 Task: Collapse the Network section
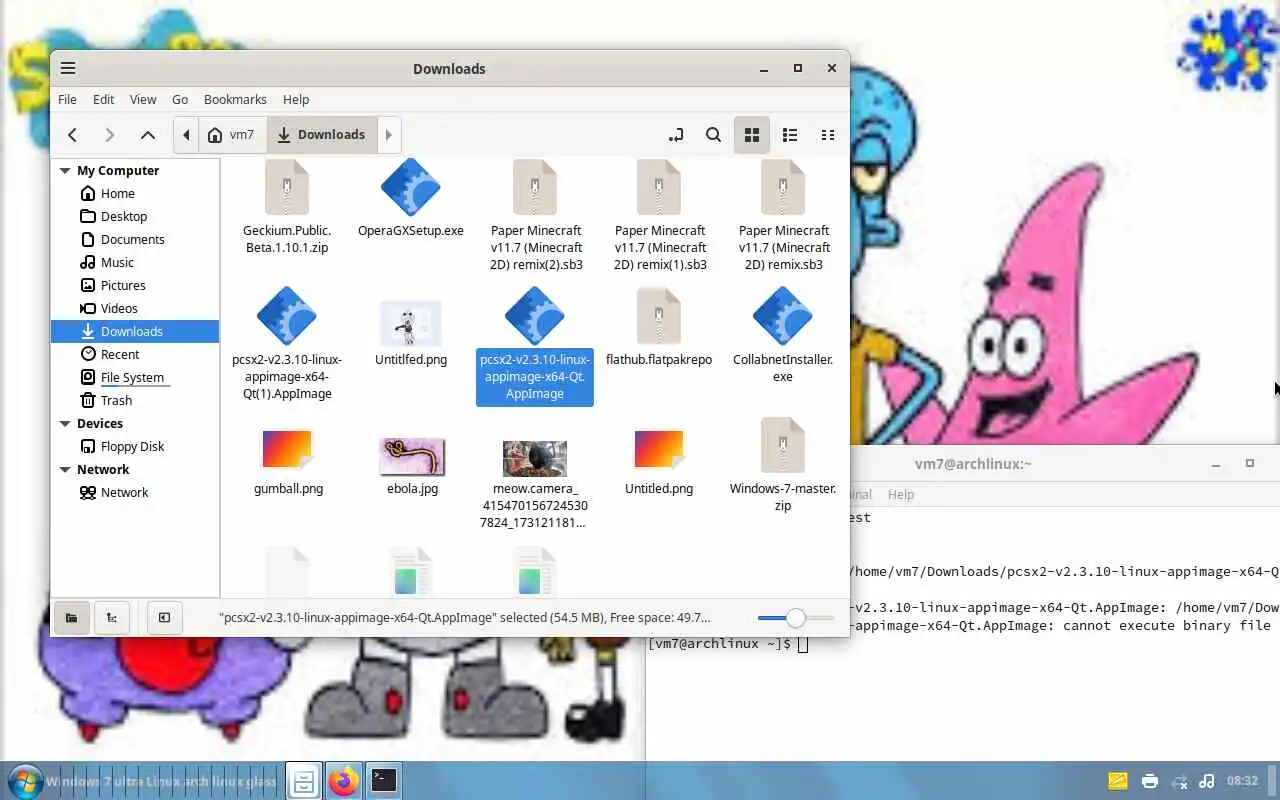(x=65, y=470)
